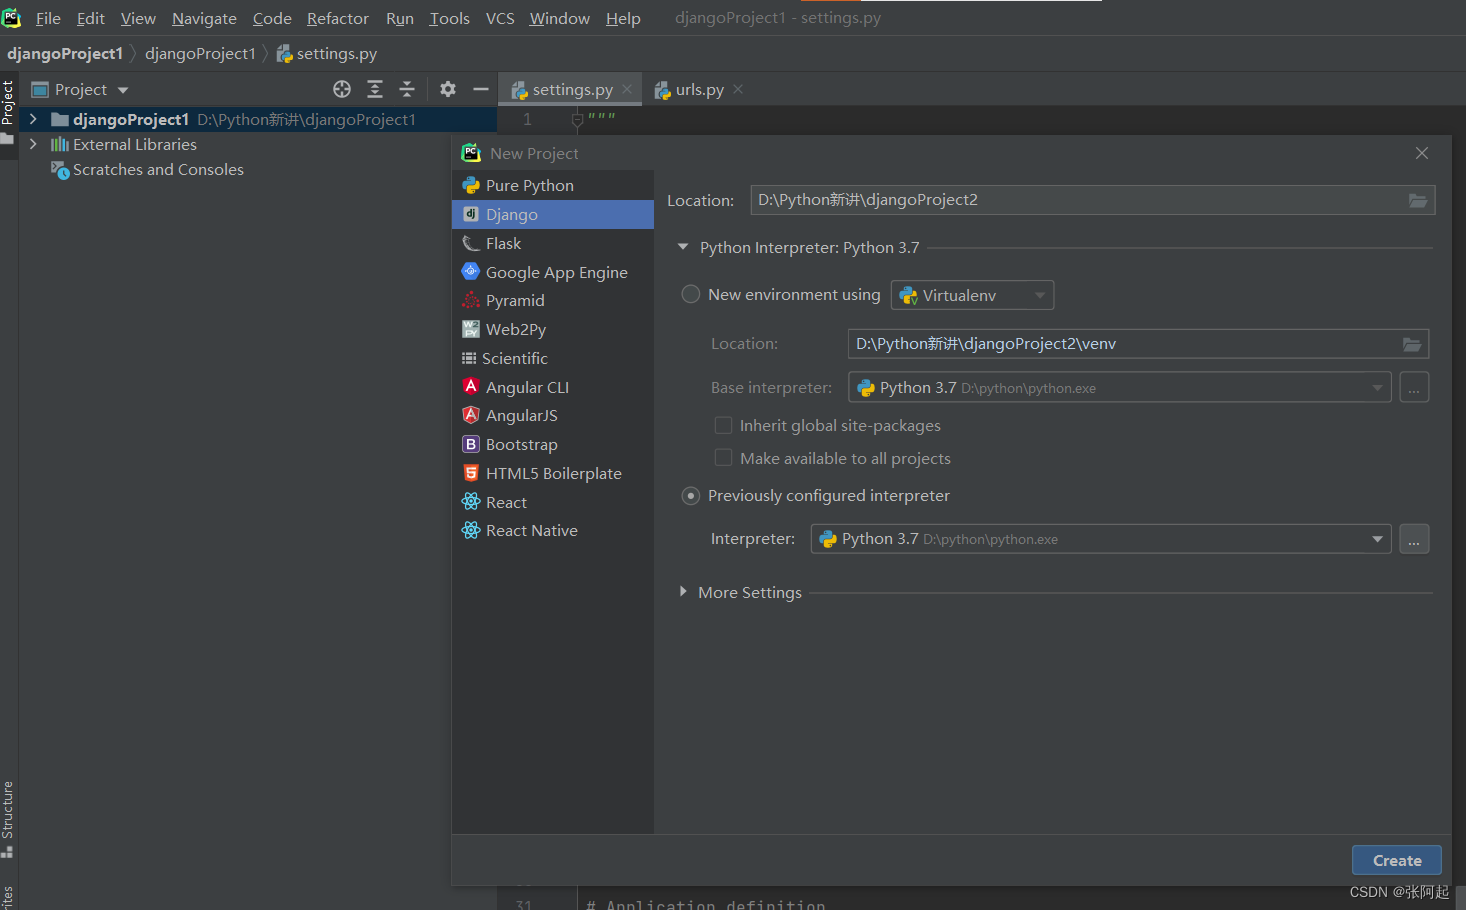
Task: Expand djangoProject1 tree node
Action: coord(33,119)
